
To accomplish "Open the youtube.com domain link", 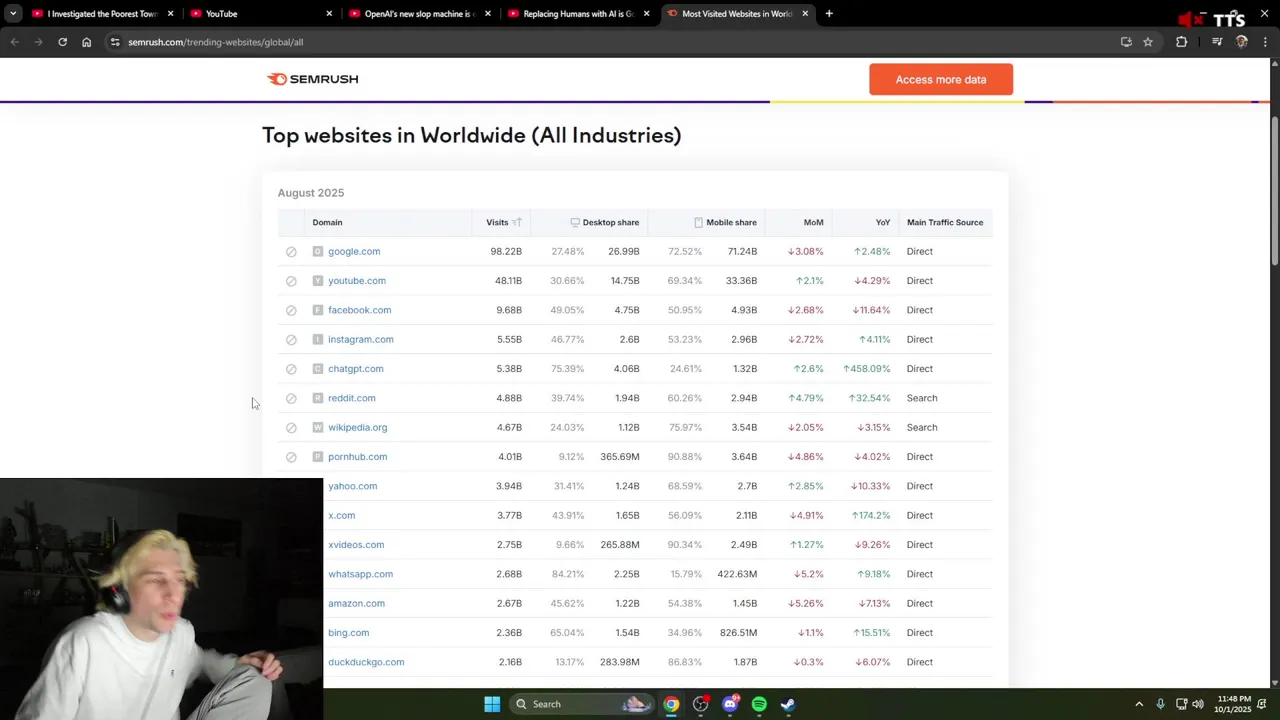I will 357,281.
